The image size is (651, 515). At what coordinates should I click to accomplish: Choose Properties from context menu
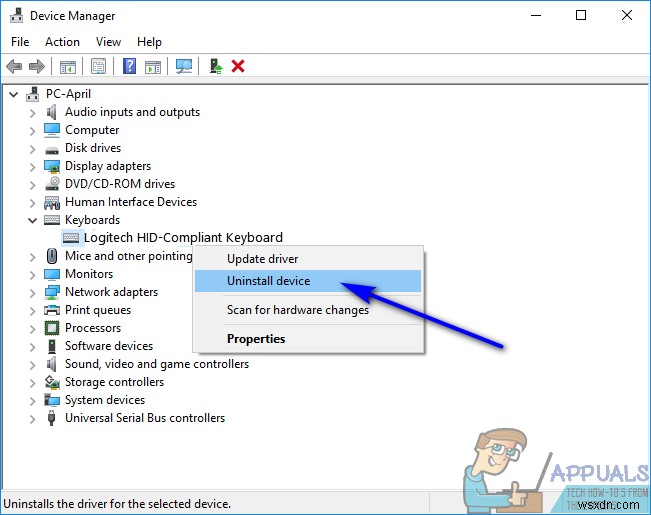pos(308,339)
